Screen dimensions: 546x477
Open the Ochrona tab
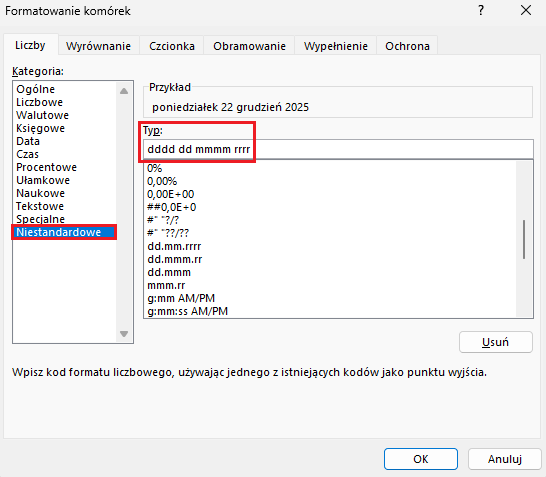point(407,46)
